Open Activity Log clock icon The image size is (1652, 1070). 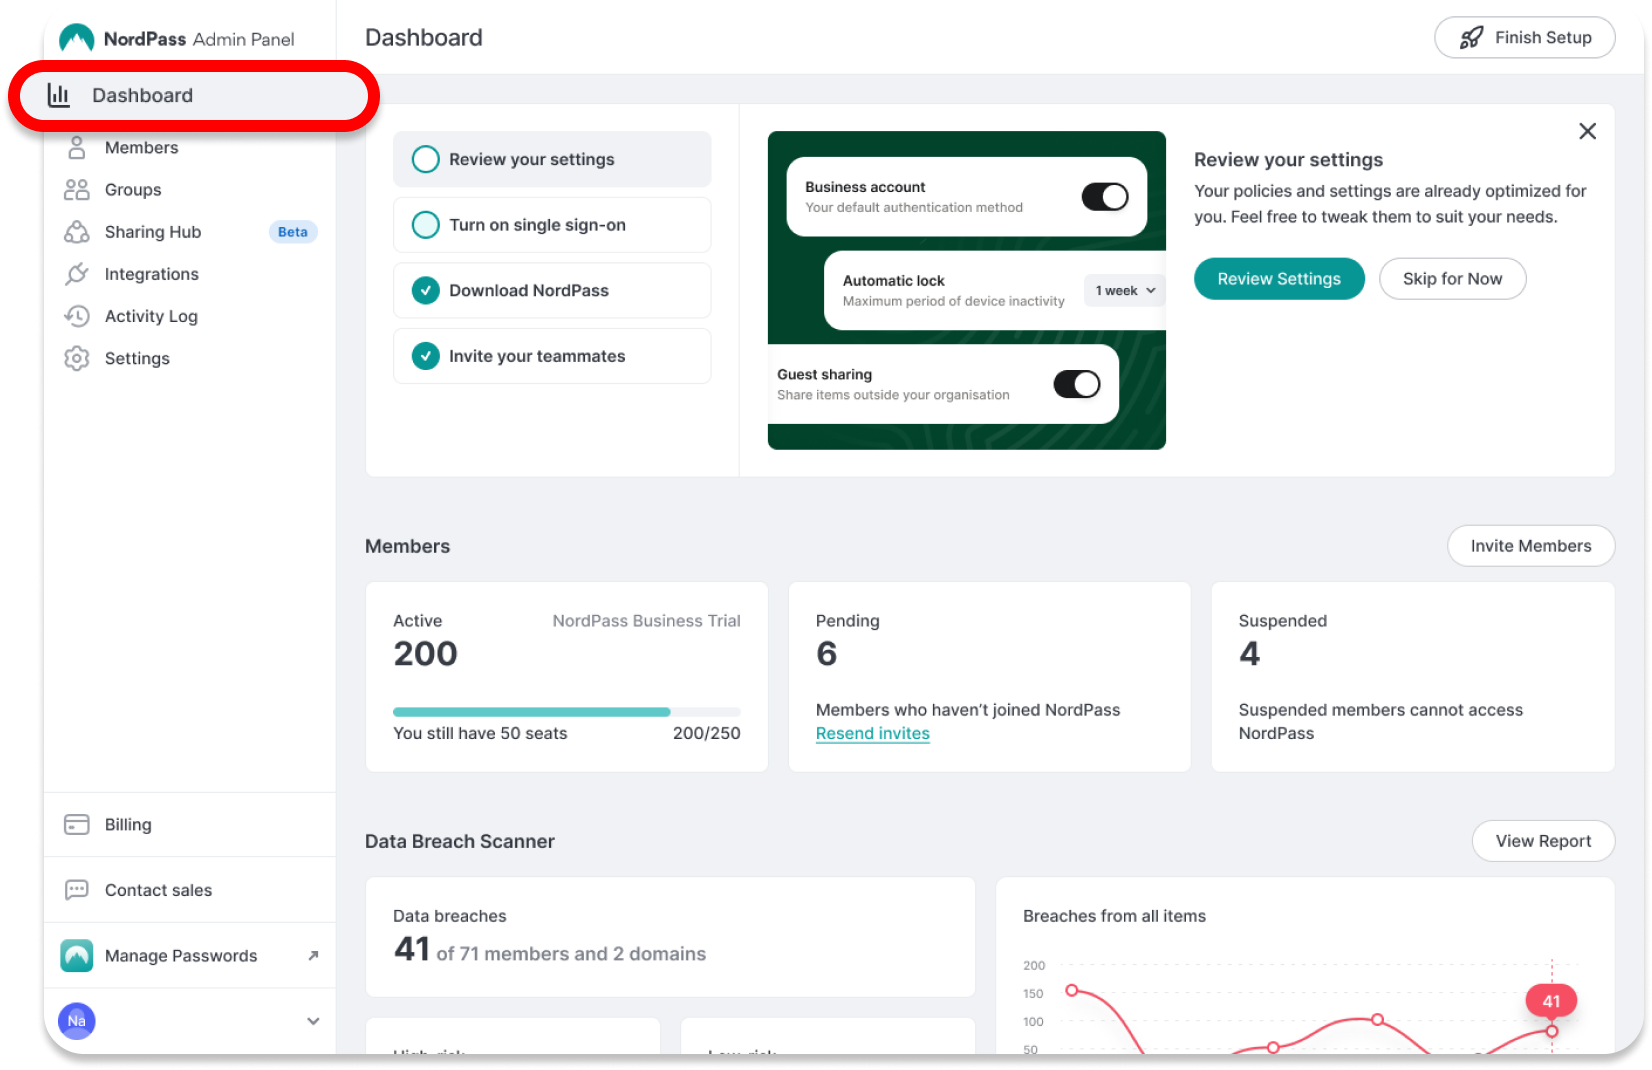click(x=77, y=316)
